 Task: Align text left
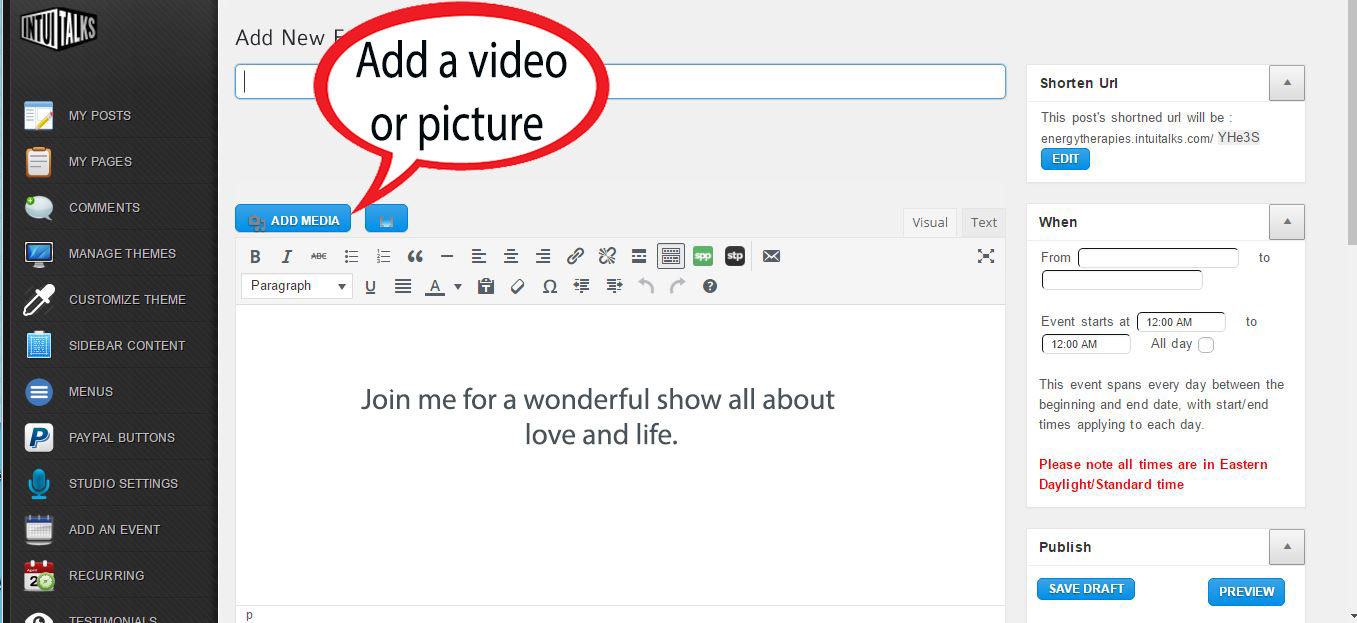(479, 256)
